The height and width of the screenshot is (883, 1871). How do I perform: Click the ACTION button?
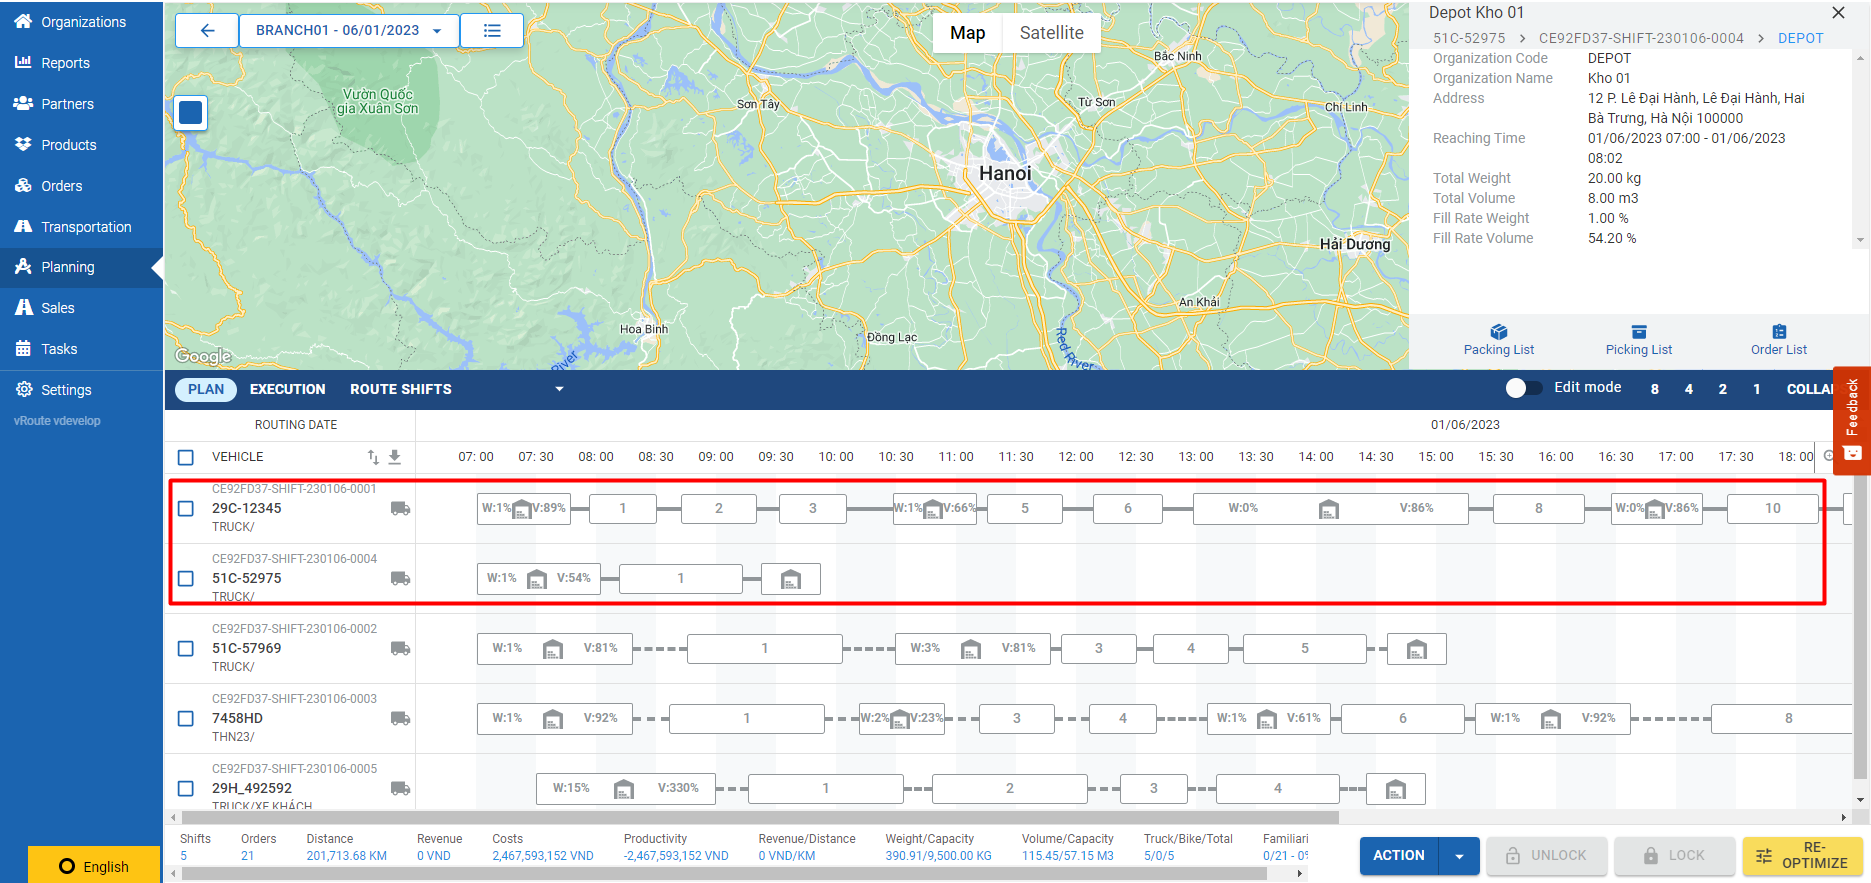1399,856
